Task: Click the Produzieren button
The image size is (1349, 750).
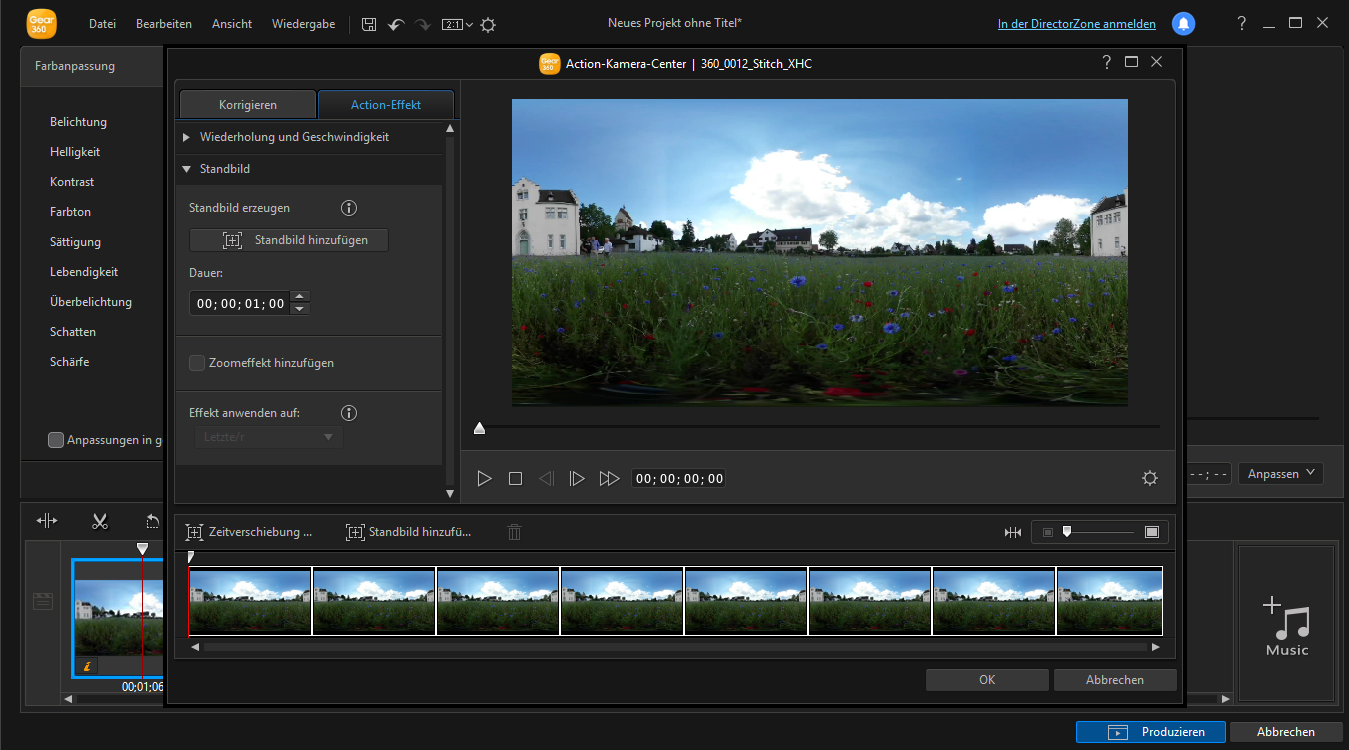Action: coord(1150,732)
